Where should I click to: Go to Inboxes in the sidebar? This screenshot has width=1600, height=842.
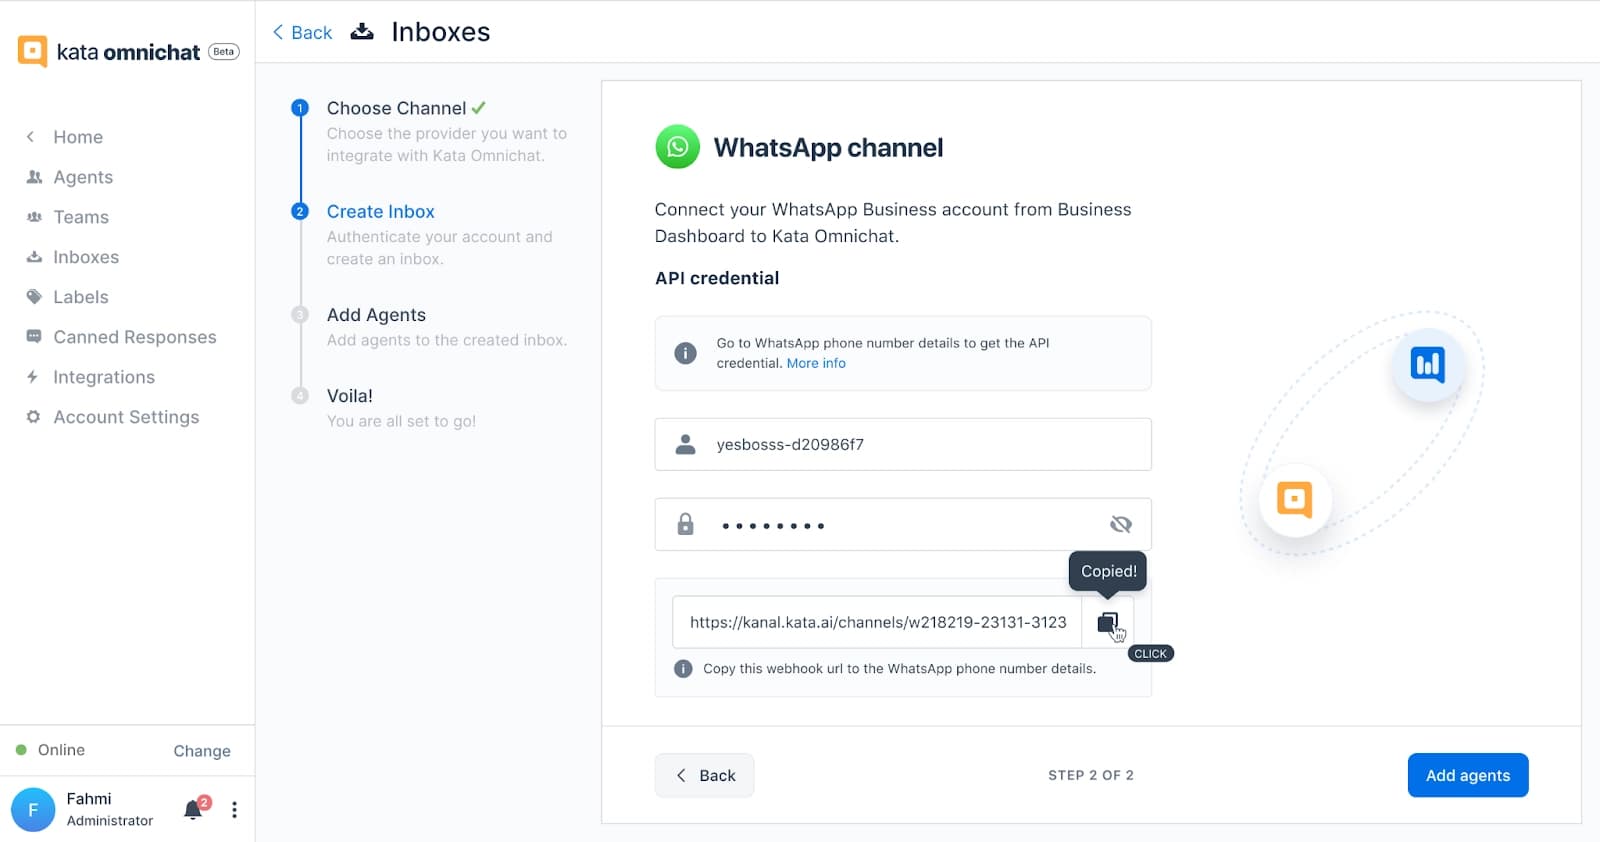[86, 257]
